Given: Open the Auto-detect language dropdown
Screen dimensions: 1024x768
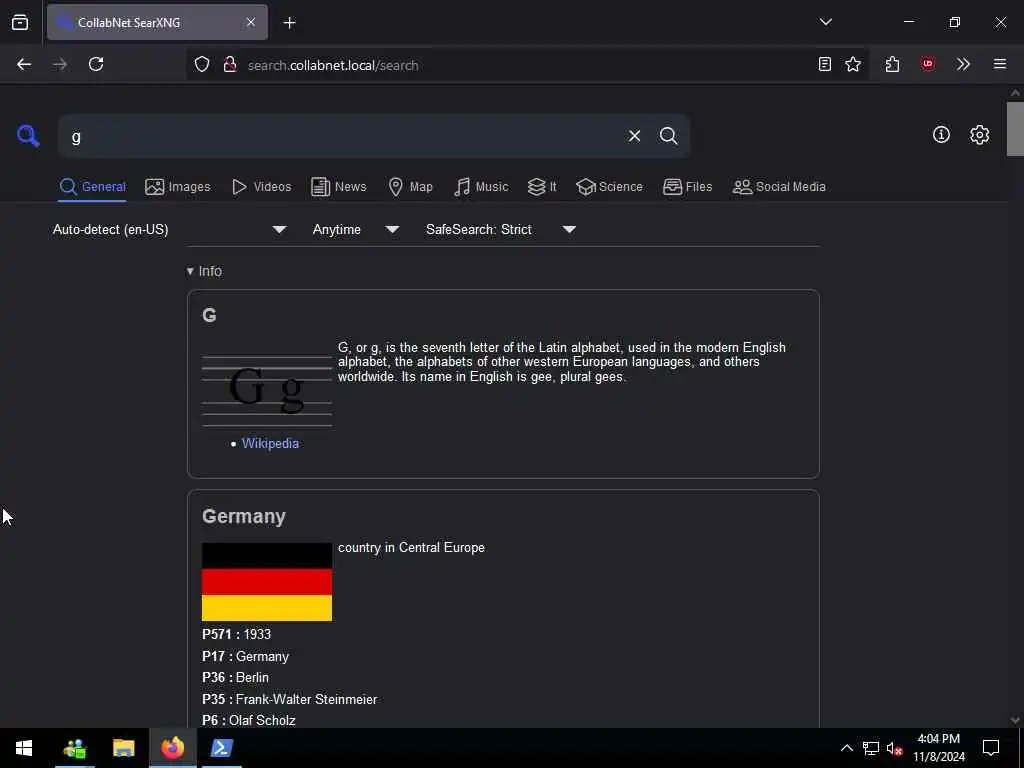Looking at the screenshot, I should [x=169, y=229].
